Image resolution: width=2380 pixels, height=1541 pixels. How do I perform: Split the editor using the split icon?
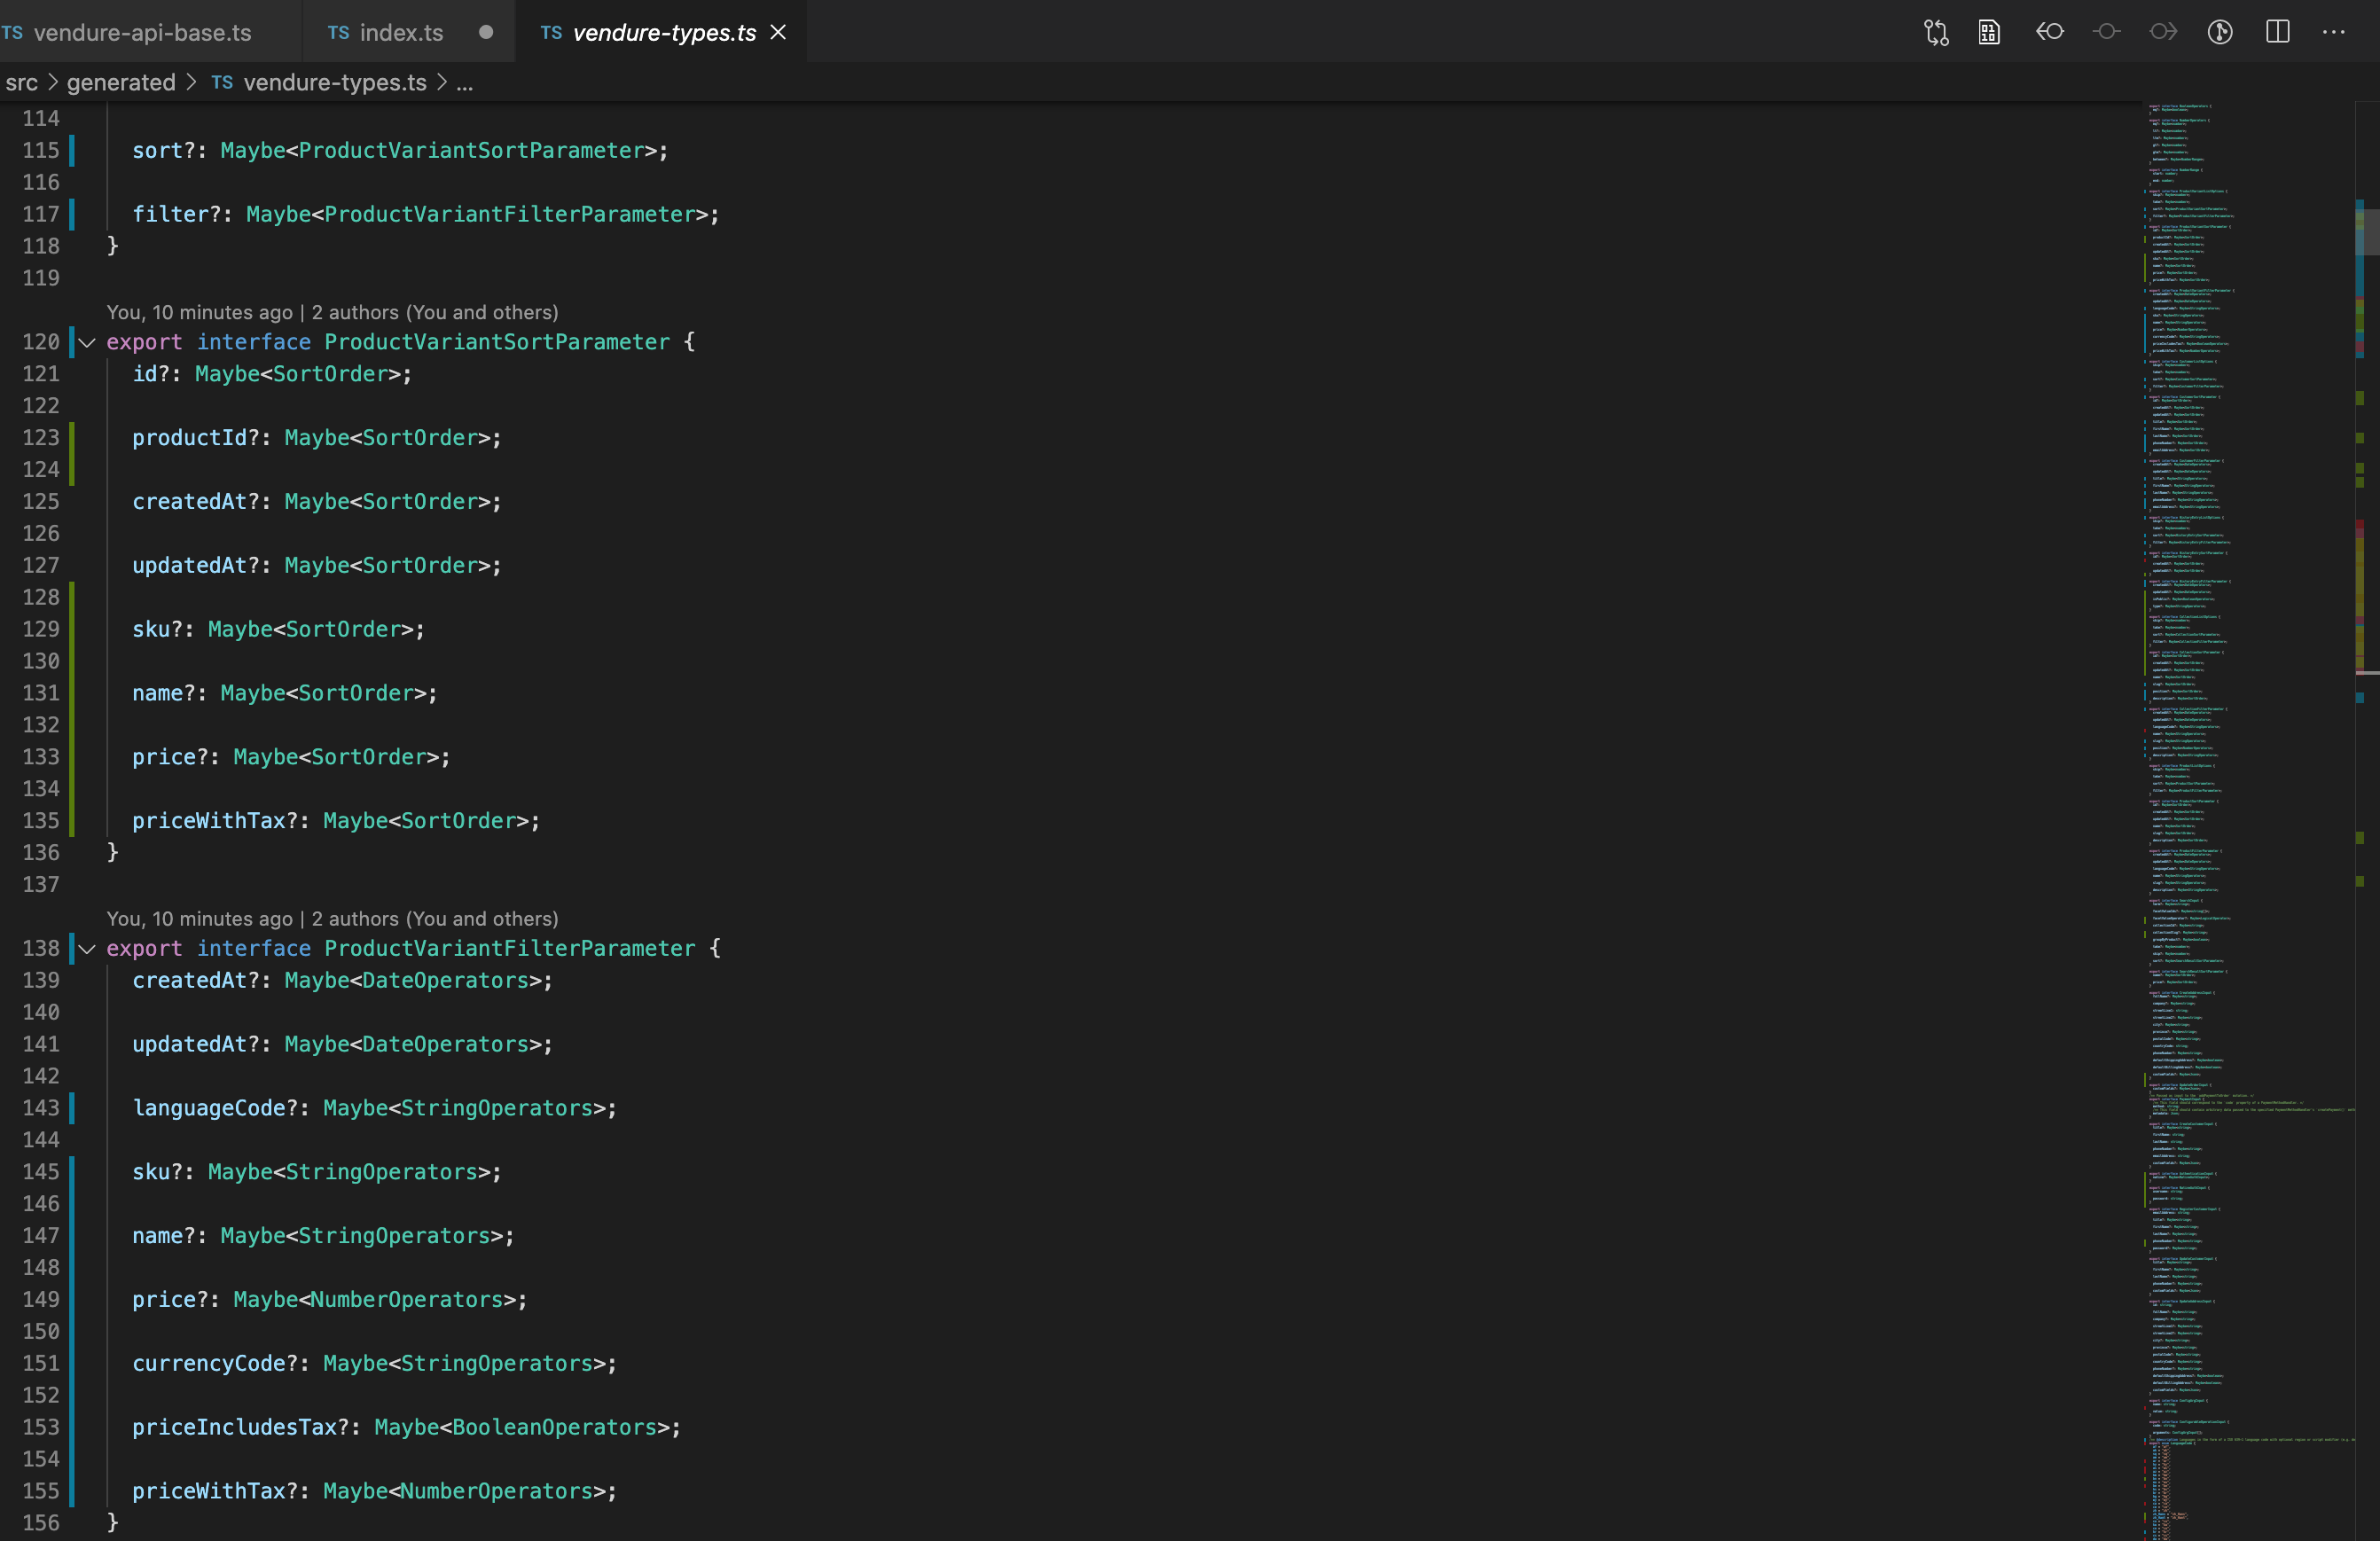click(x=2277, y=32)
